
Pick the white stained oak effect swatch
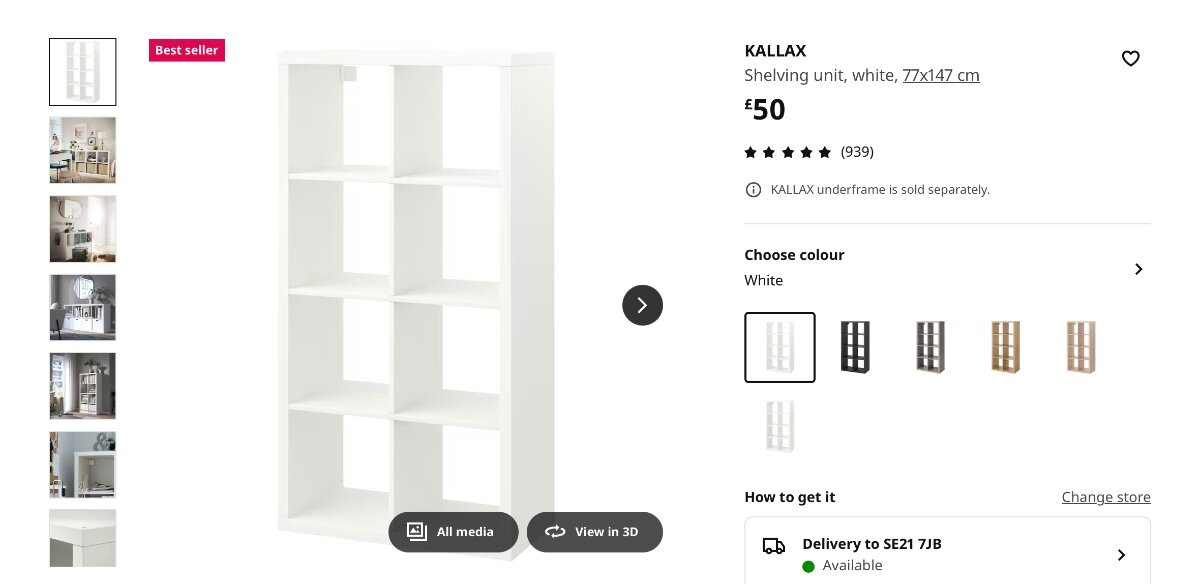click(1080, 347)
